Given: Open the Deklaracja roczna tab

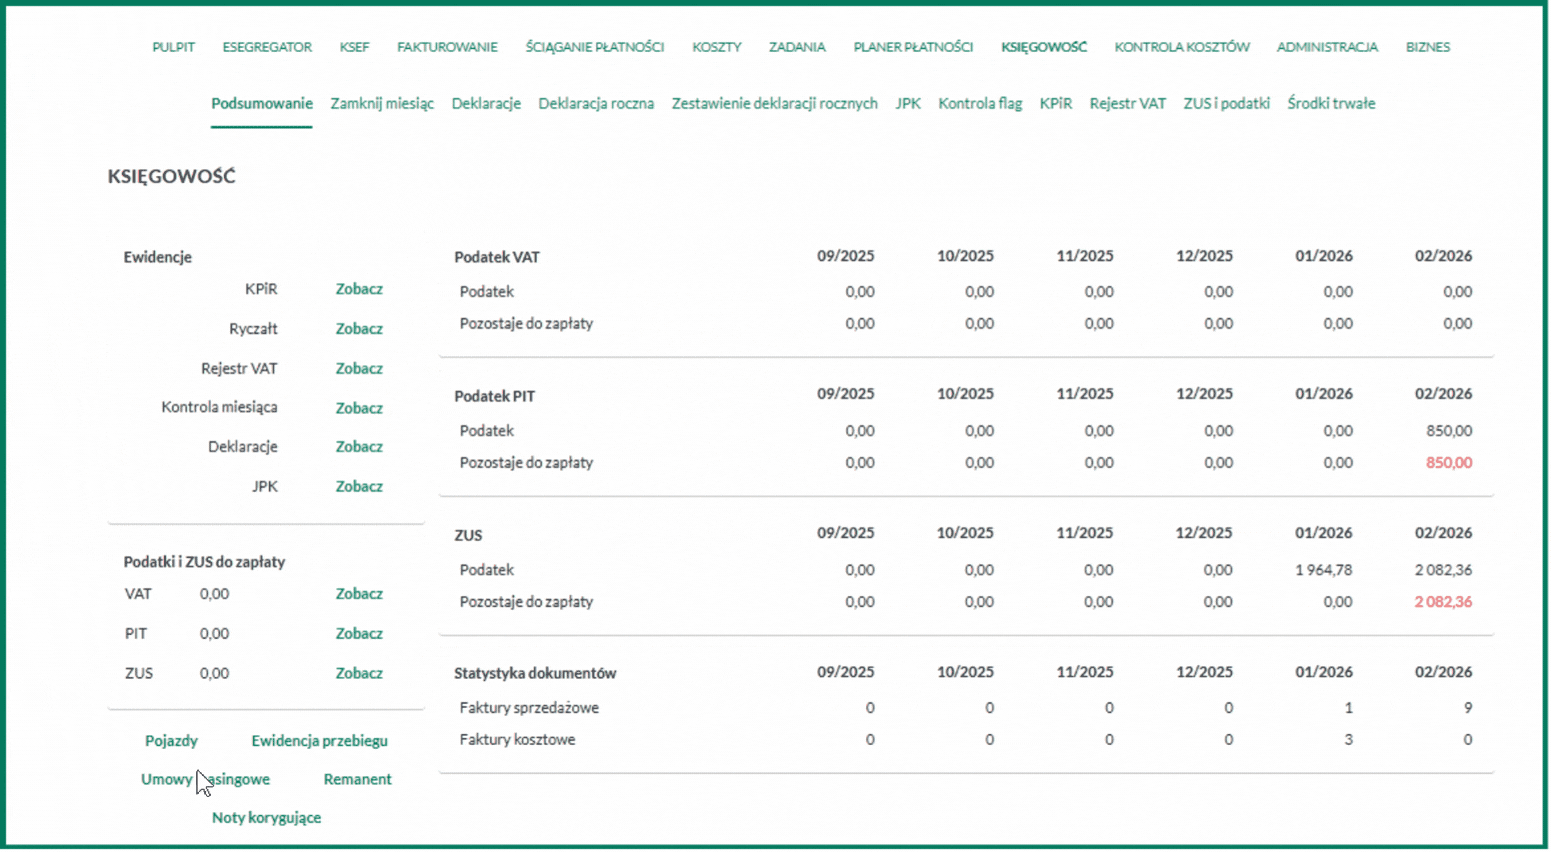Looking at the screenshot, I should (x=596, y=103).
